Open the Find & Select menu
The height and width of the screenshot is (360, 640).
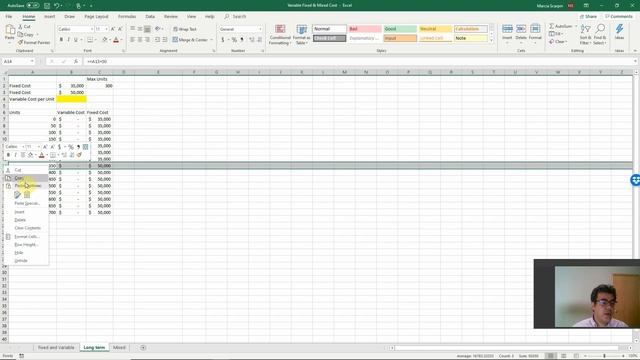pos(600,35)
